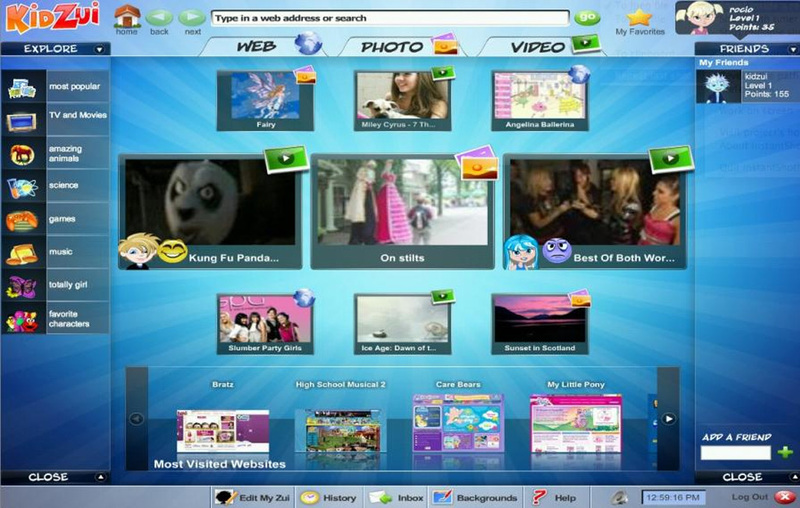This screenshot has width=800, height=508.
Task: Click the Add a Friend name field
Action: pyautogui.click(x=735, y=452)
